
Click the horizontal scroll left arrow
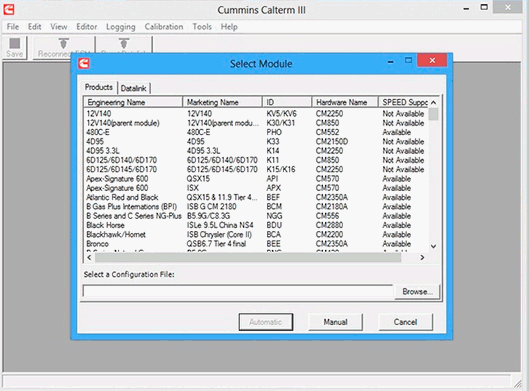(x=89, y=257)
